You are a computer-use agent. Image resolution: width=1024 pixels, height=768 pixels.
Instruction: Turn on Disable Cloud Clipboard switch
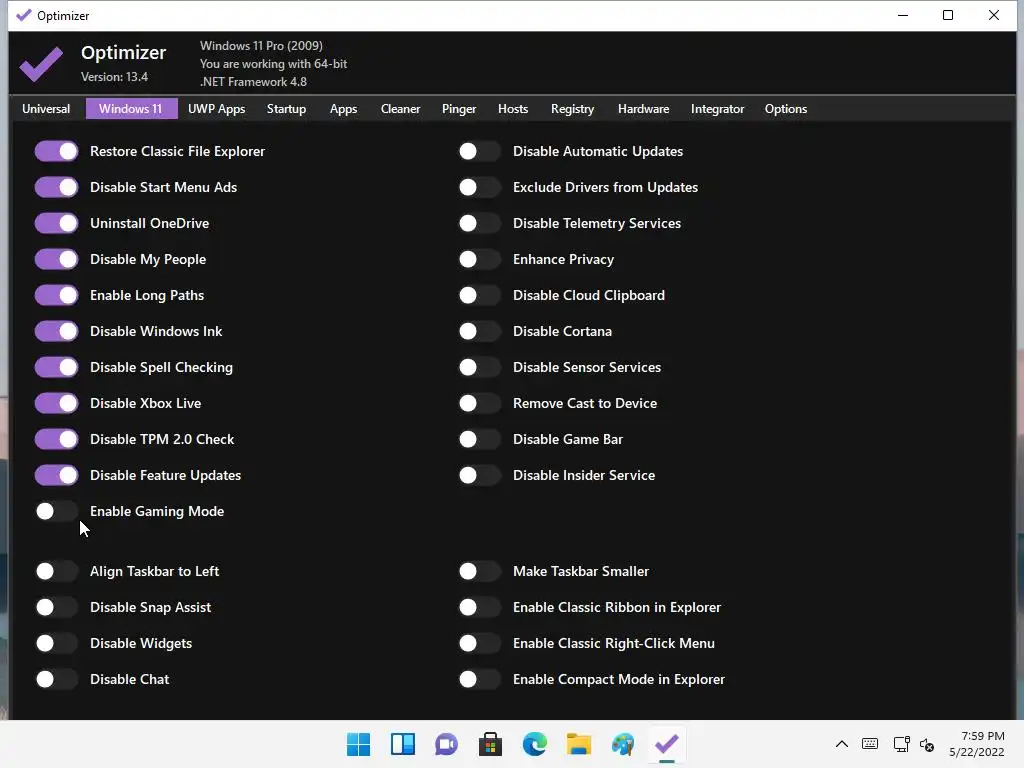(x=479, y=295)
